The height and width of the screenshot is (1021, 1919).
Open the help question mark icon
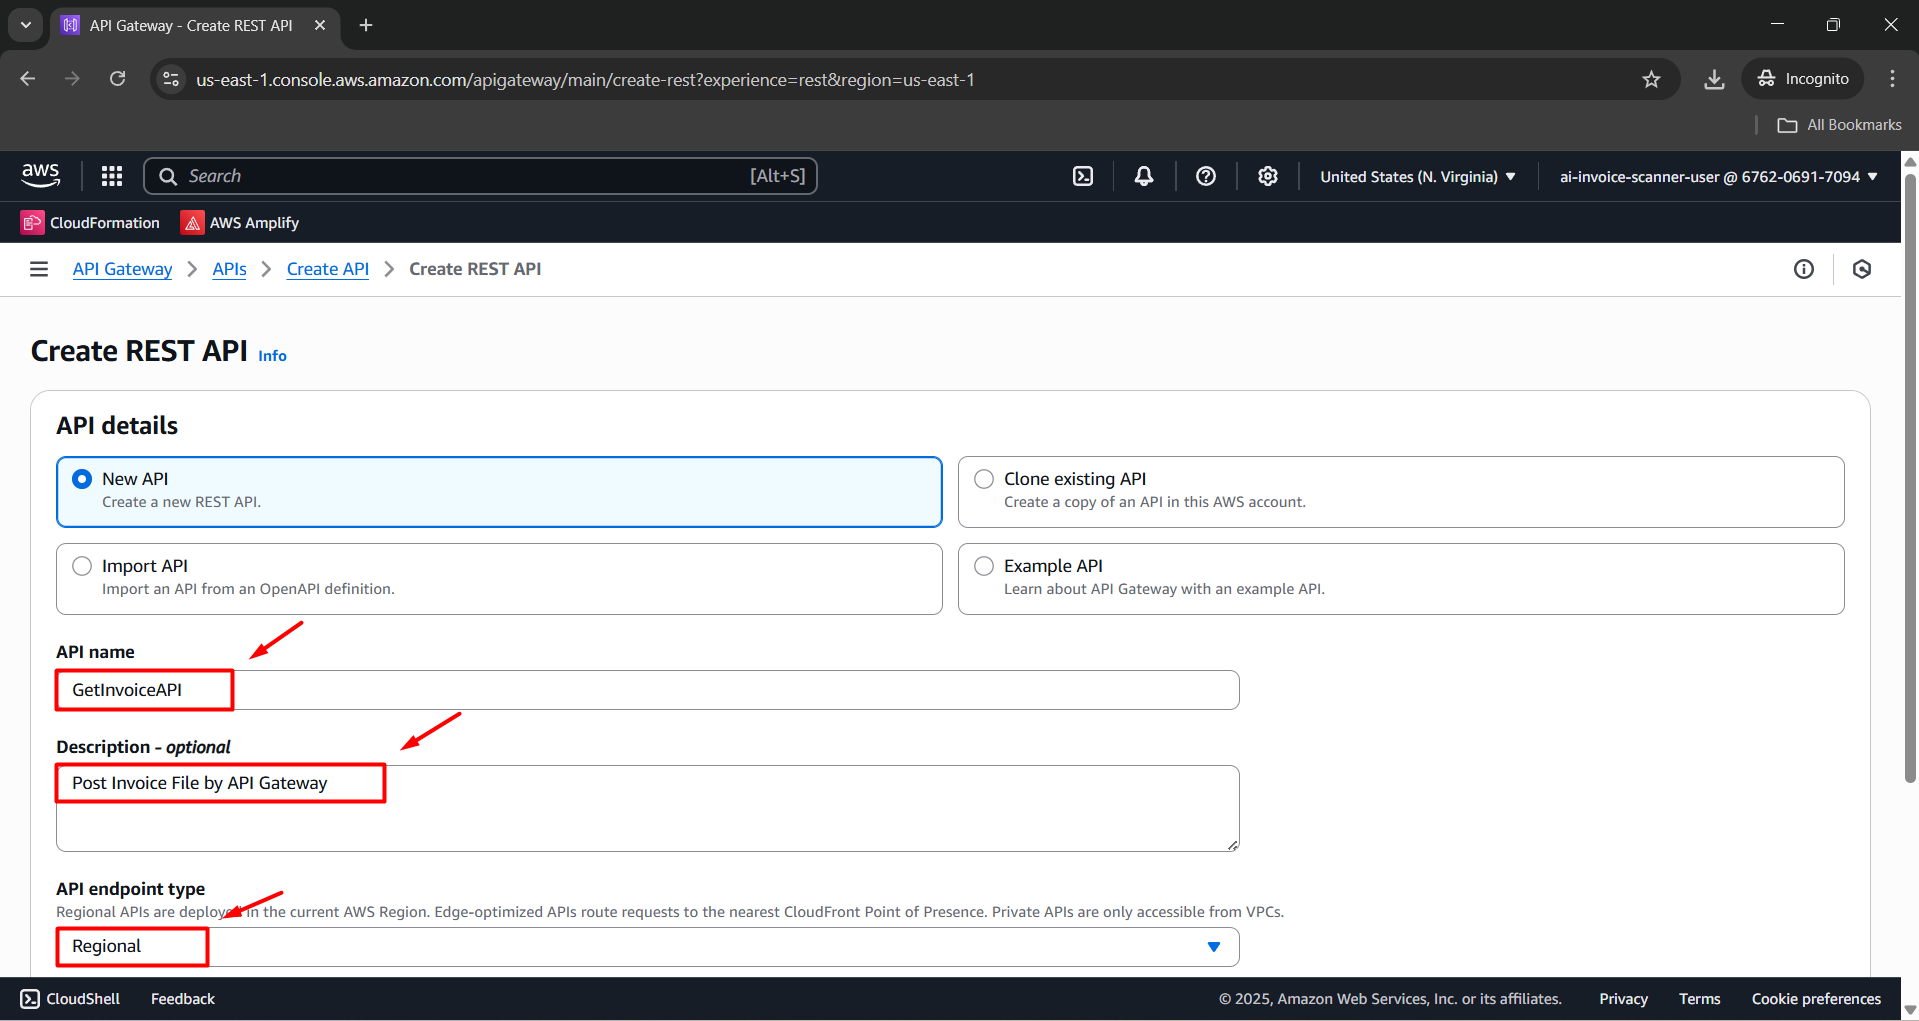[1205, 175]
